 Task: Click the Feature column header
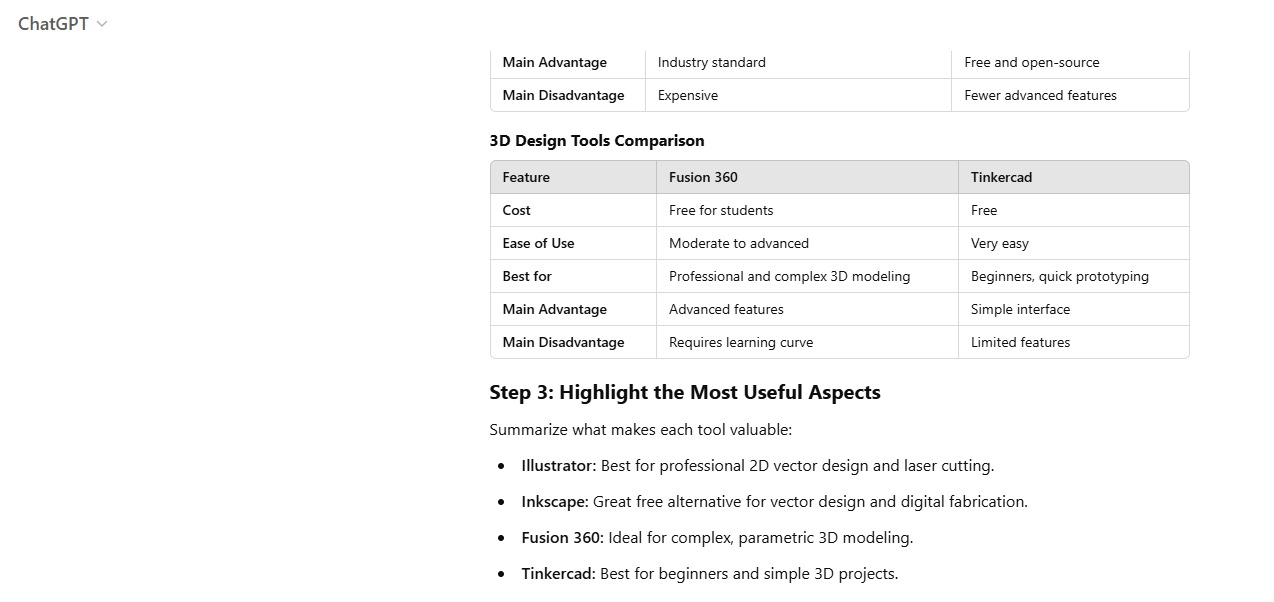coord(526,177)
